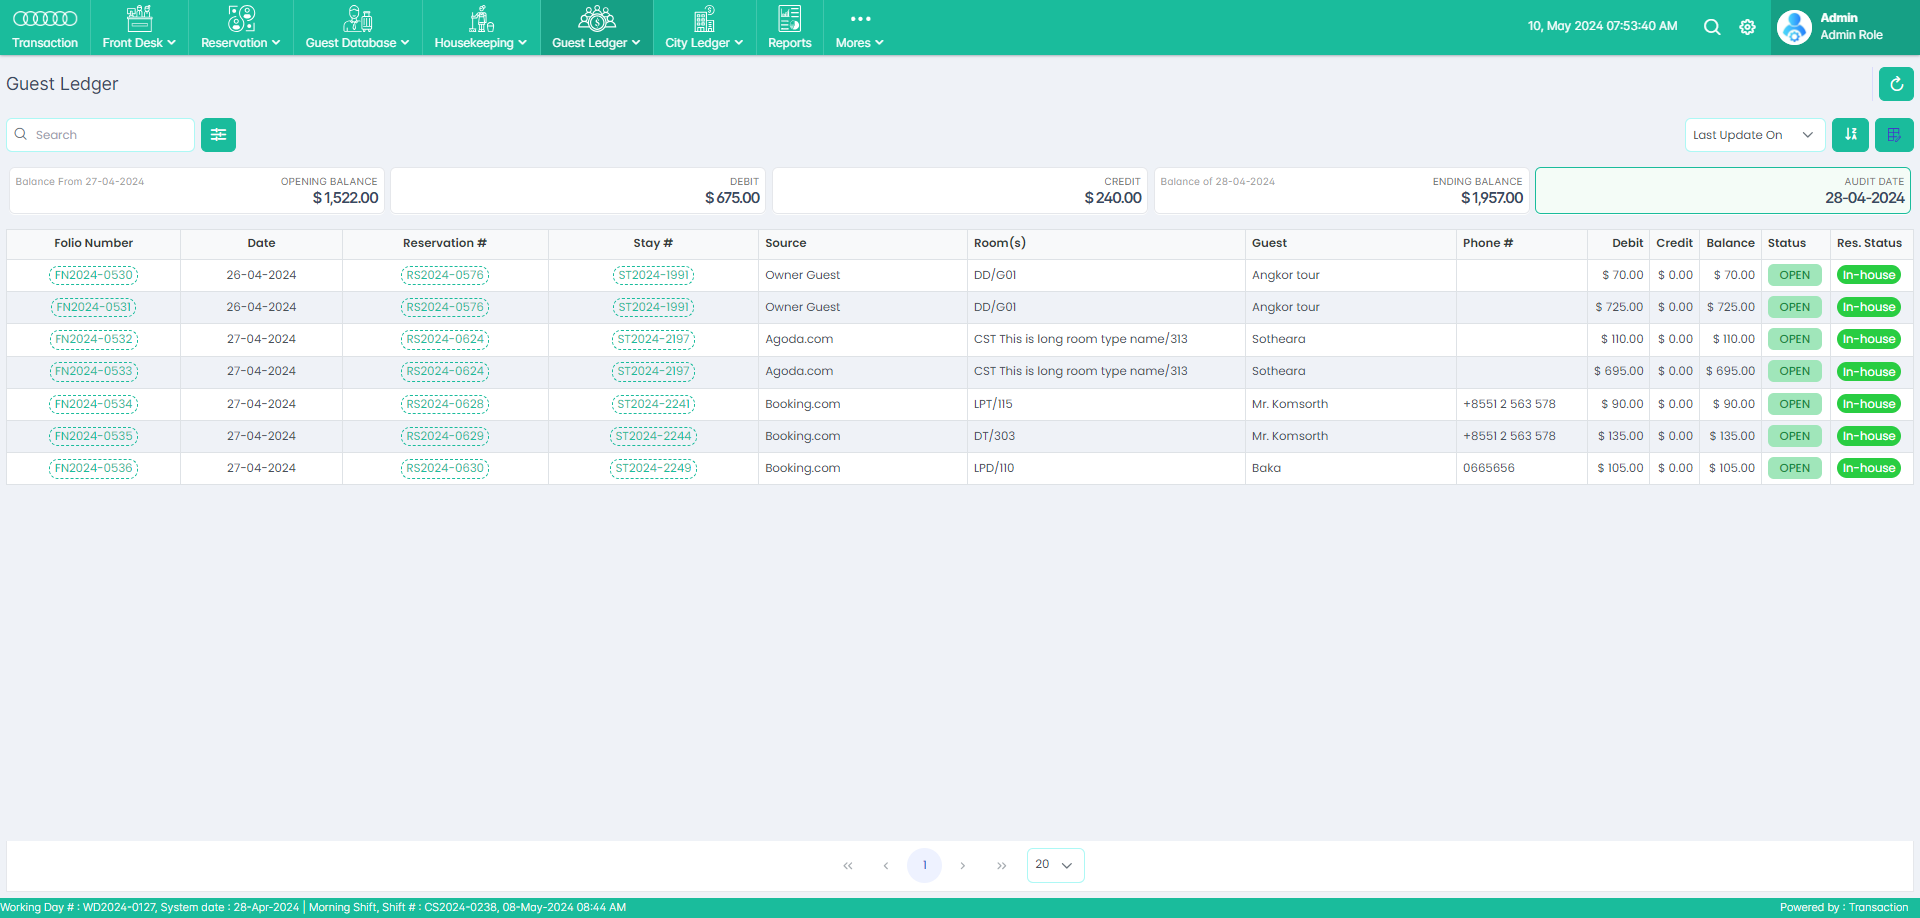Click guest name Baka
This screenshot has height=918, width=1920.
(x=1266, y=468)
